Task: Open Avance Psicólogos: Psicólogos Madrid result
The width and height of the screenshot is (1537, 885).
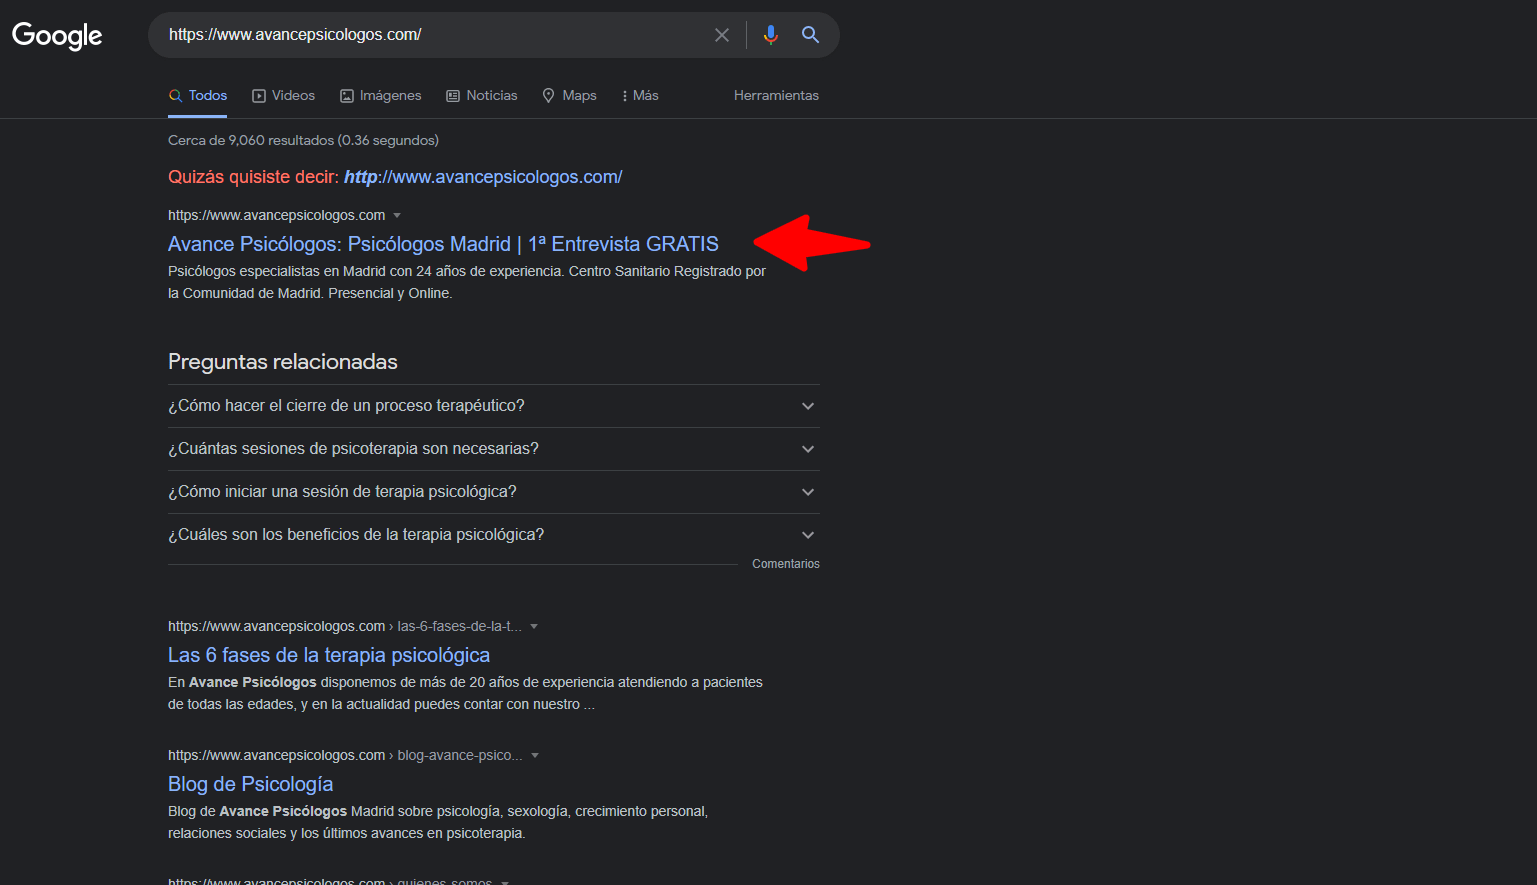Action: (443, 244)
